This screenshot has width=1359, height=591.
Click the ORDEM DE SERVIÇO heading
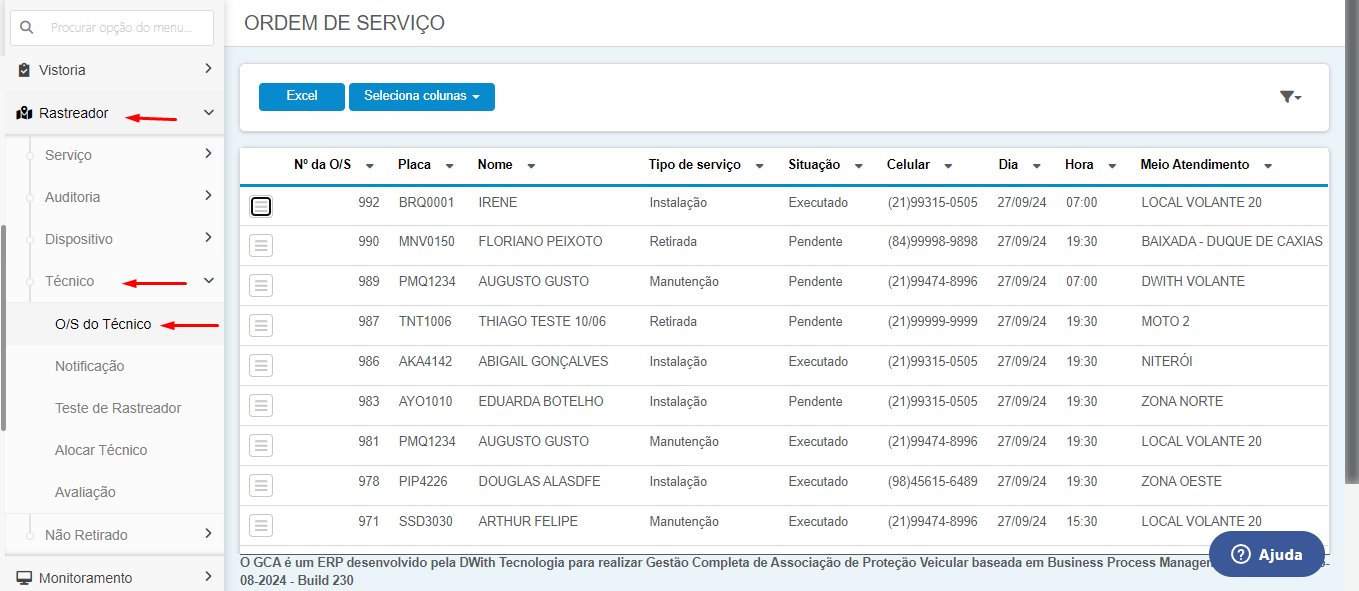click(x=345, y=23)
